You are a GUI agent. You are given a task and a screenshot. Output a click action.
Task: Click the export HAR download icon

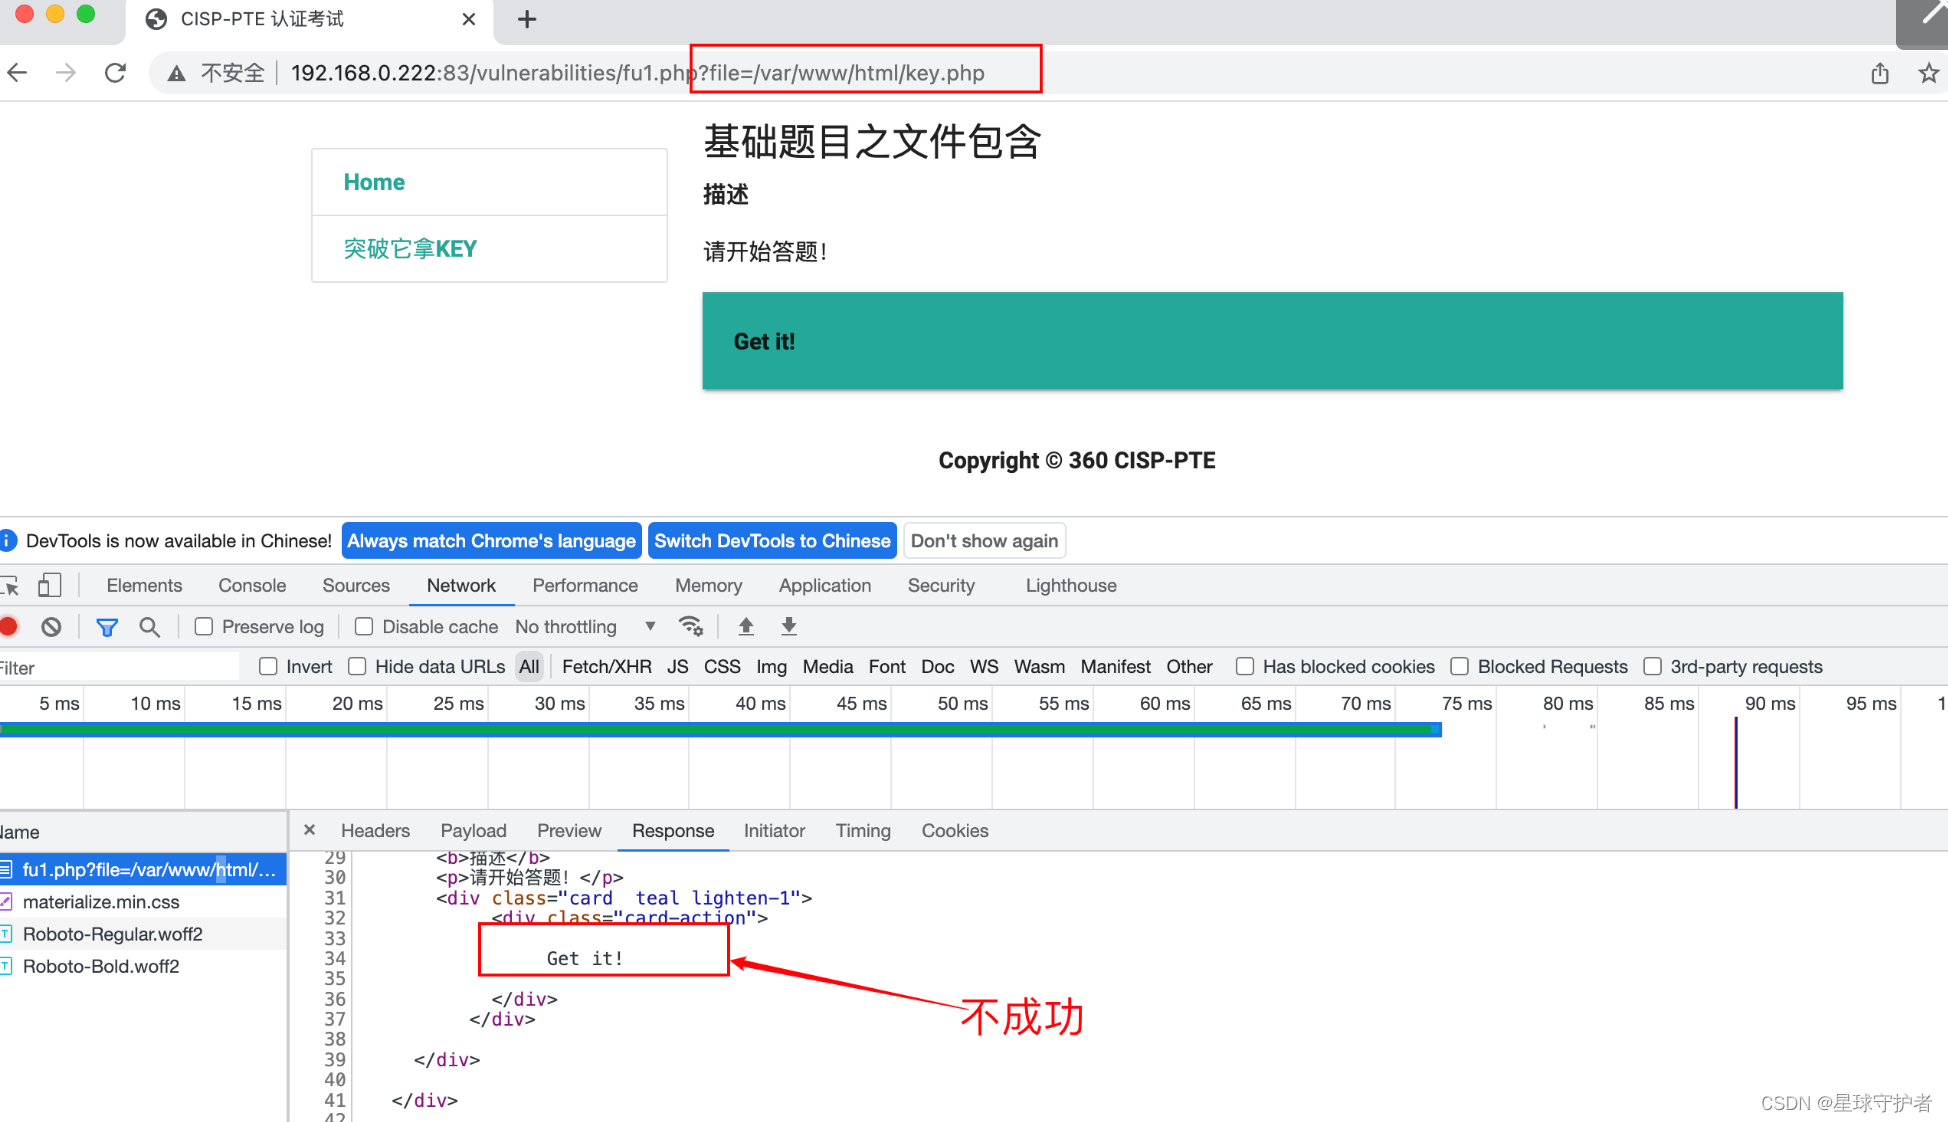pyautogui.click(x=789, y=627)
